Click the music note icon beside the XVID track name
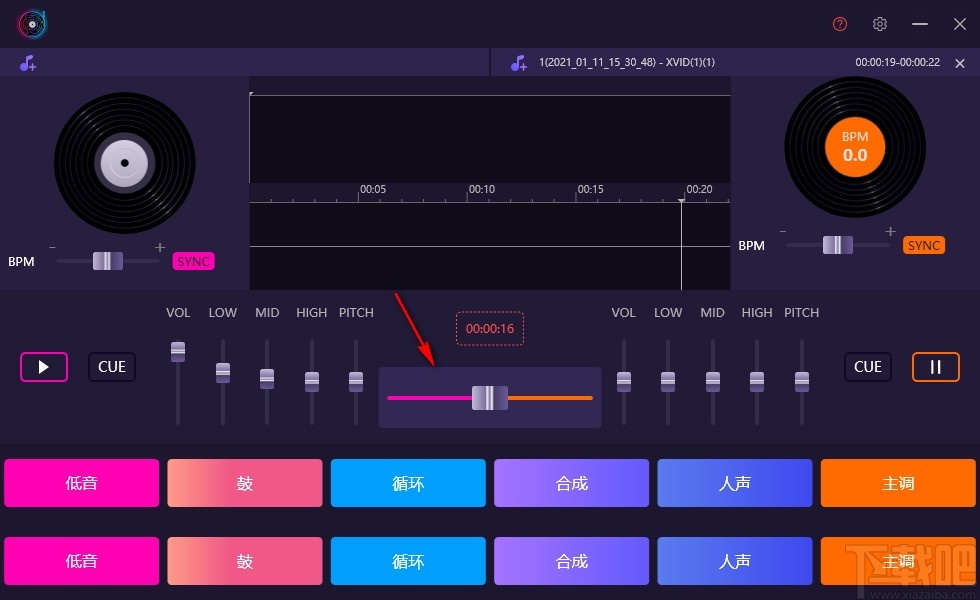This screenshot has height=600, width=980. click(518, 62)
